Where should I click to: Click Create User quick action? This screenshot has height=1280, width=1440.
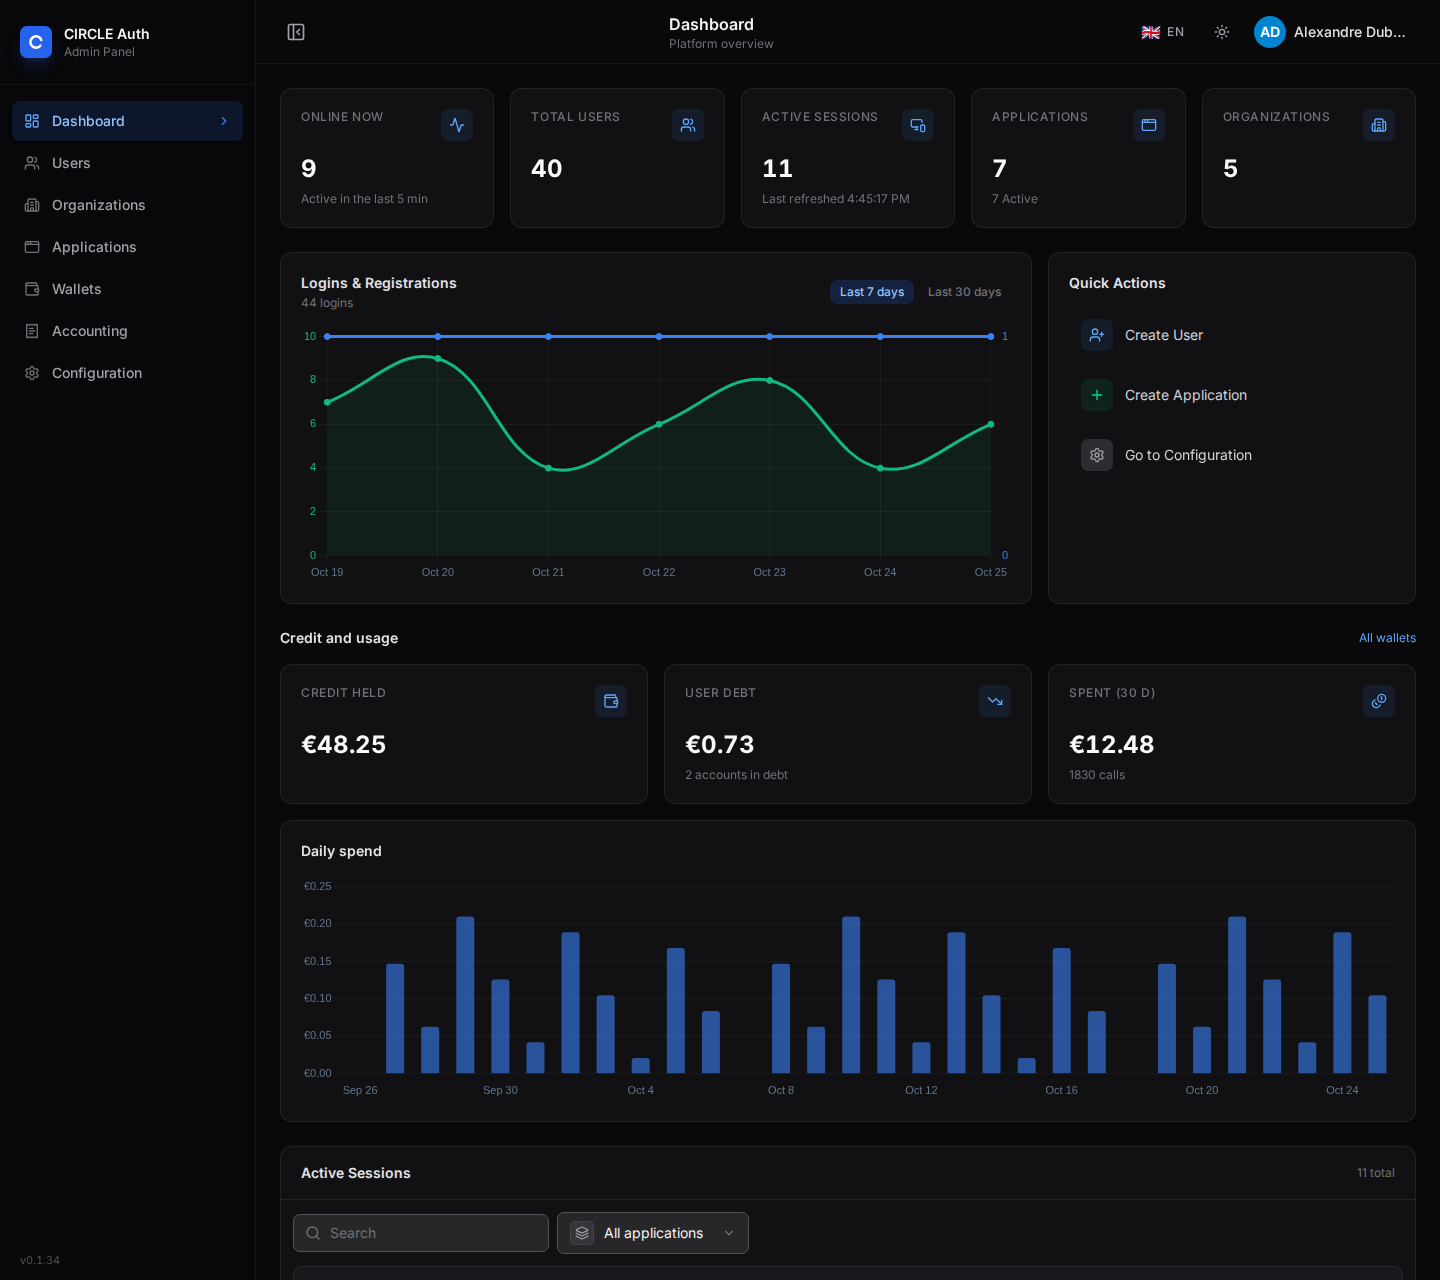pyautogui.click(x=1232, y=335)
